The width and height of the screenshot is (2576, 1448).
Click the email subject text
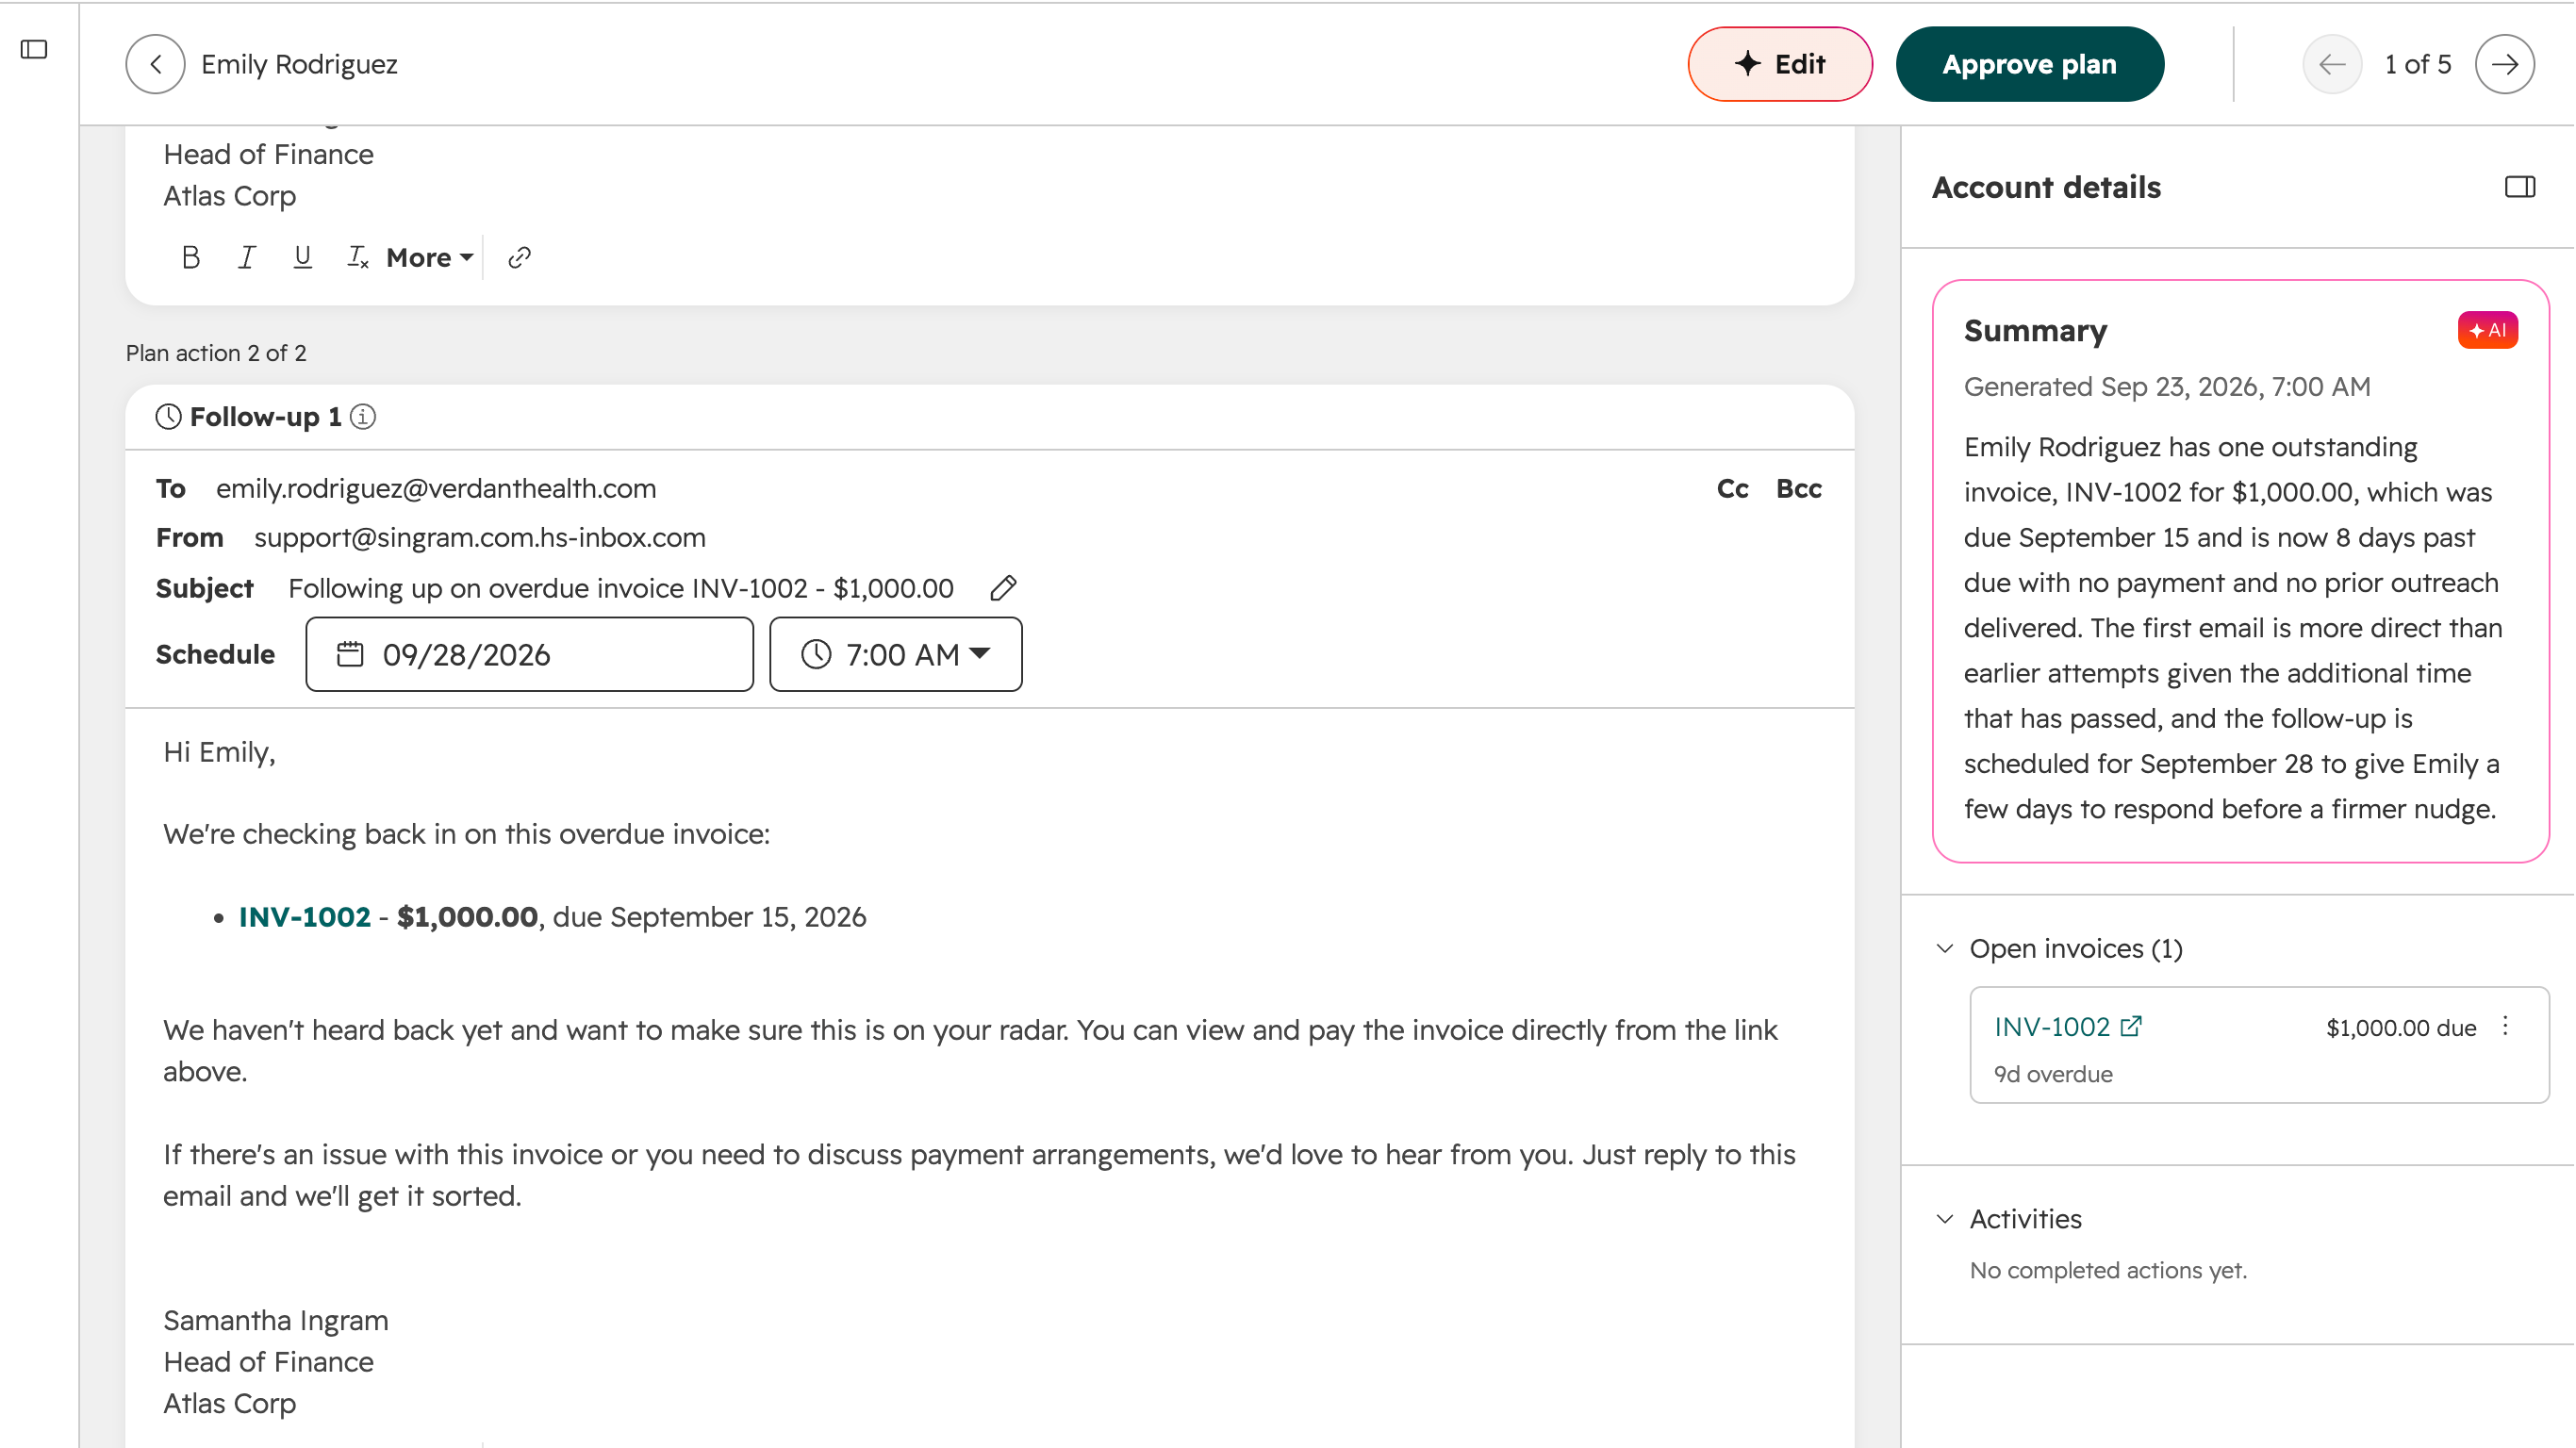click(621, 588)
